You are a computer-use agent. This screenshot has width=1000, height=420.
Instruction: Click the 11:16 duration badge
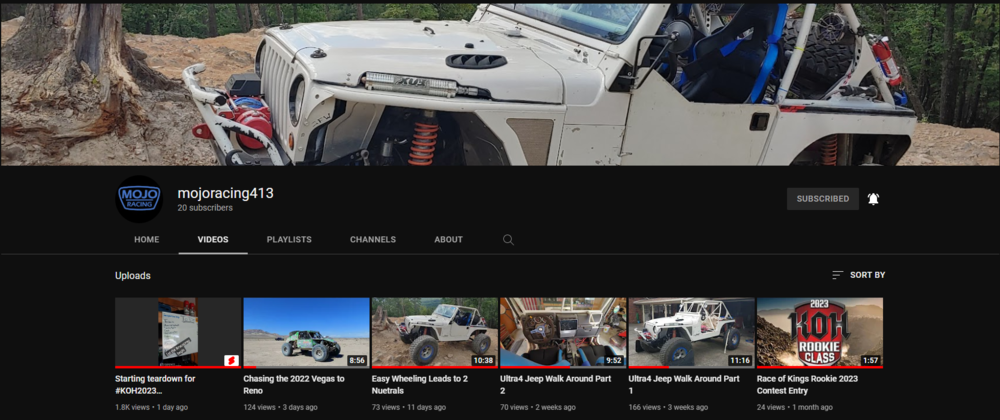740,361
